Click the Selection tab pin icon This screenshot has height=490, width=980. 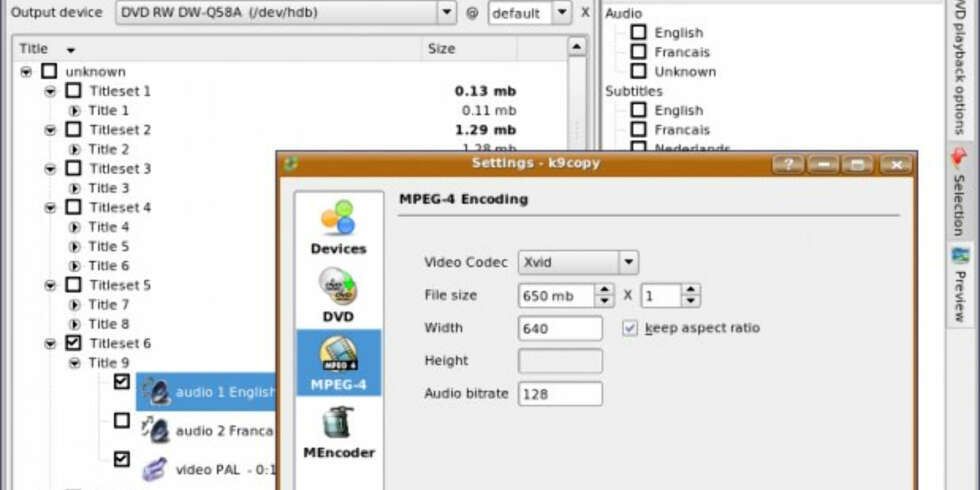[x=959, y=158]
